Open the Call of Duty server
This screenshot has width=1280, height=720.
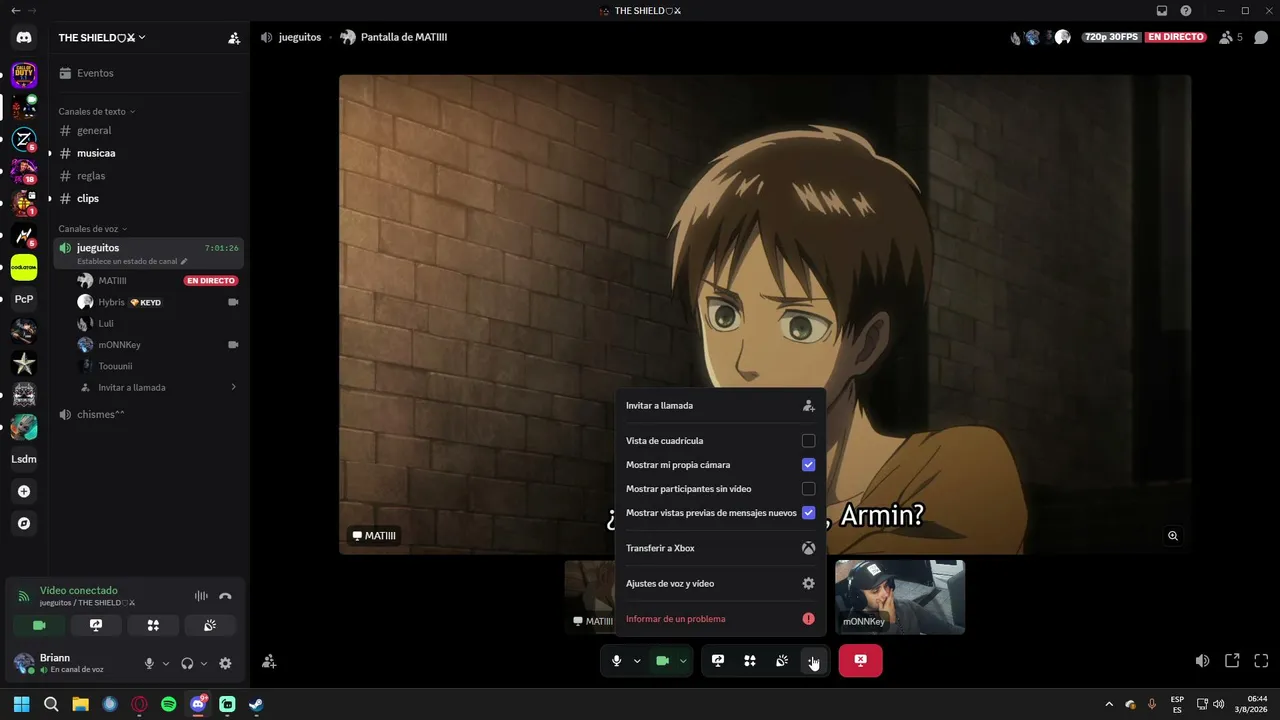(x=24, y=74)
